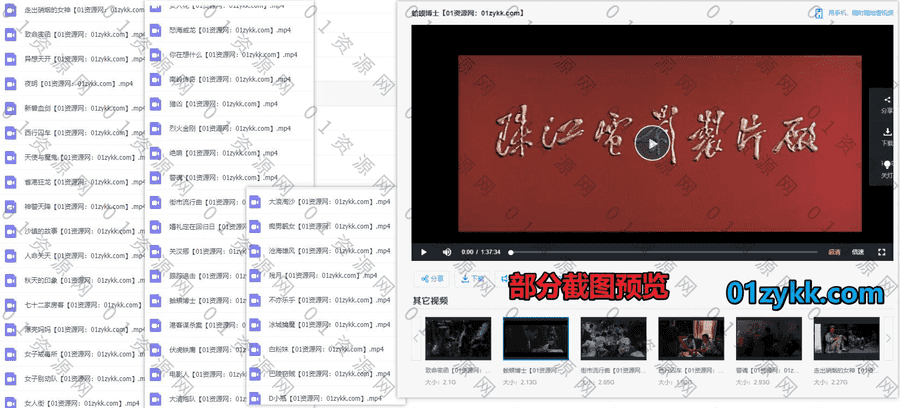Open the 超清 video quality selector
The height and width of the screenshot is (408, 900).
(x=834, y=252)
